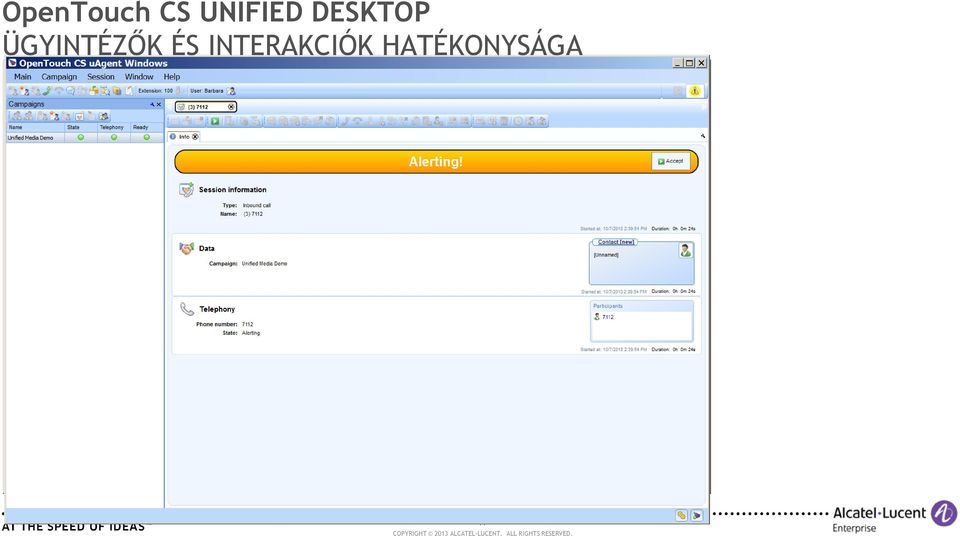The image size is (960, 536).
Task: Click the last group icon in Campaigns toolbar
Action: tap(103, 116)
